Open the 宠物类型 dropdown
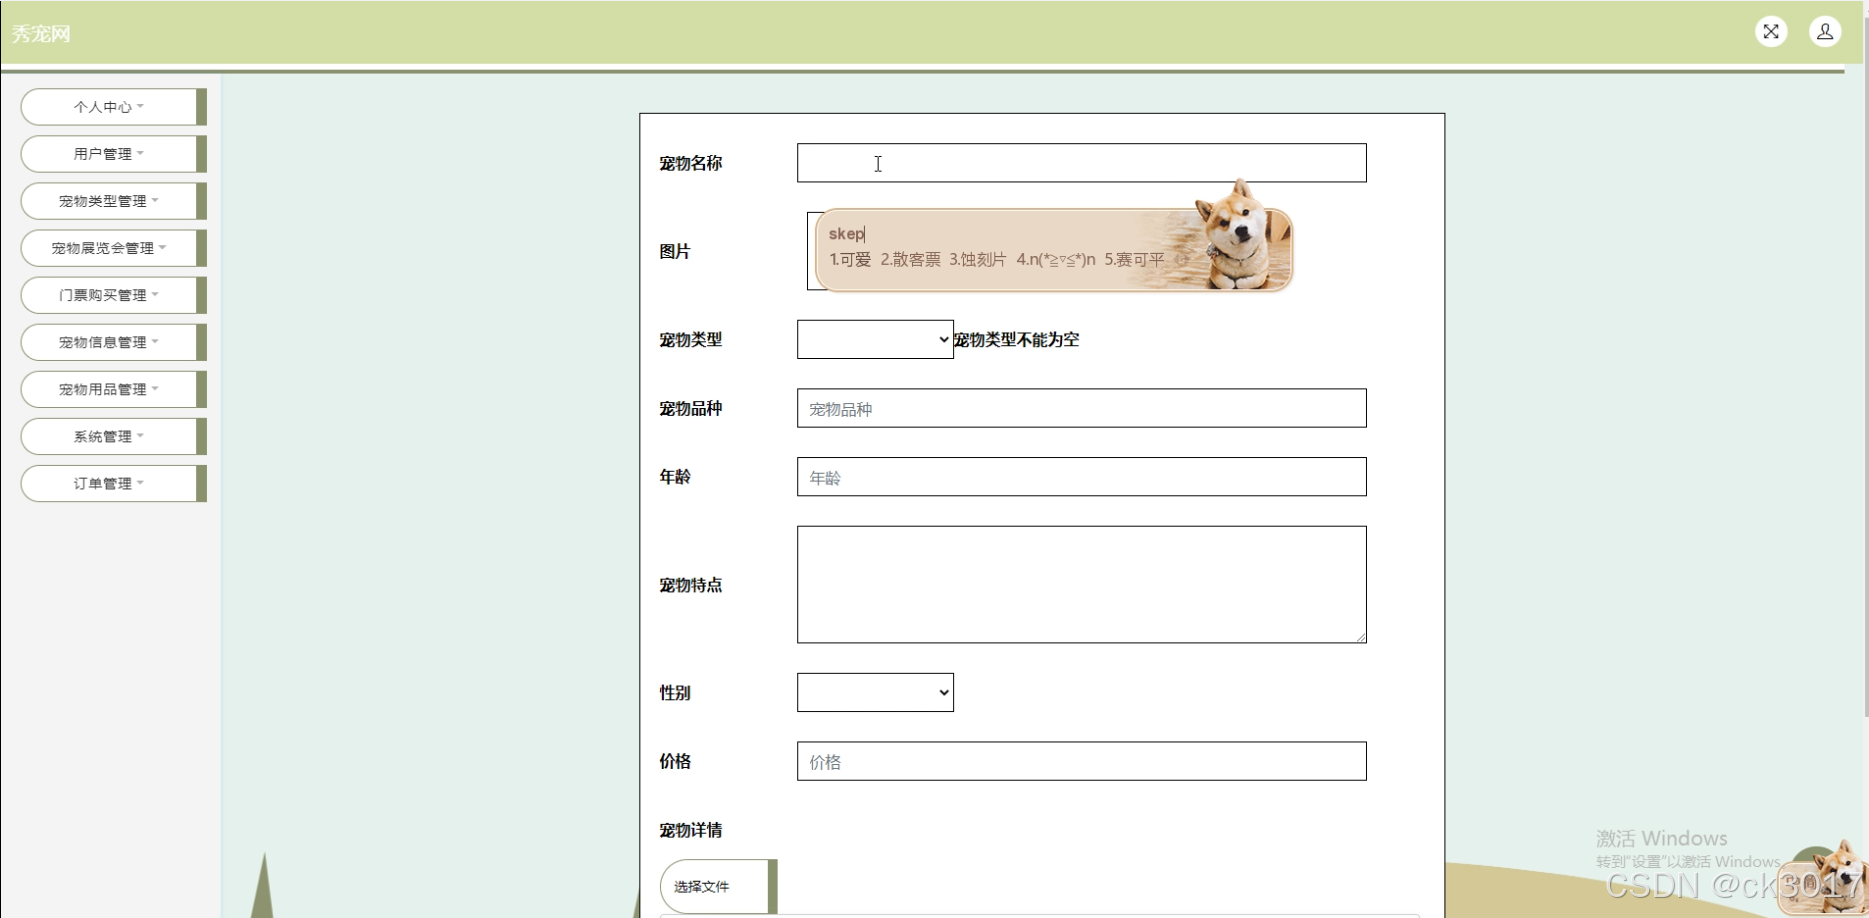The width and height of the screenshot is (1869, 918). click(x=875, y=340)
